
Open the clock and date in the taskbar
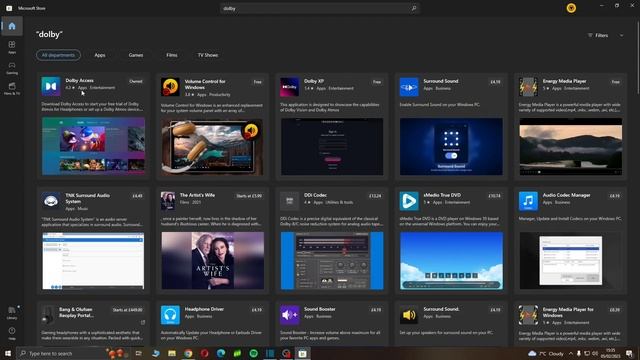click(x=610, y=353)
